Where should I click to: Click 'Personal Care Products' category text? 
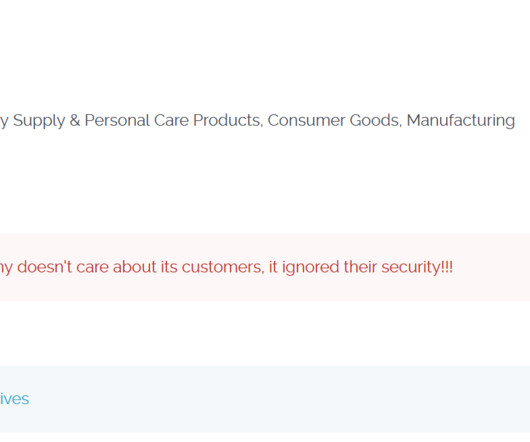173,121
